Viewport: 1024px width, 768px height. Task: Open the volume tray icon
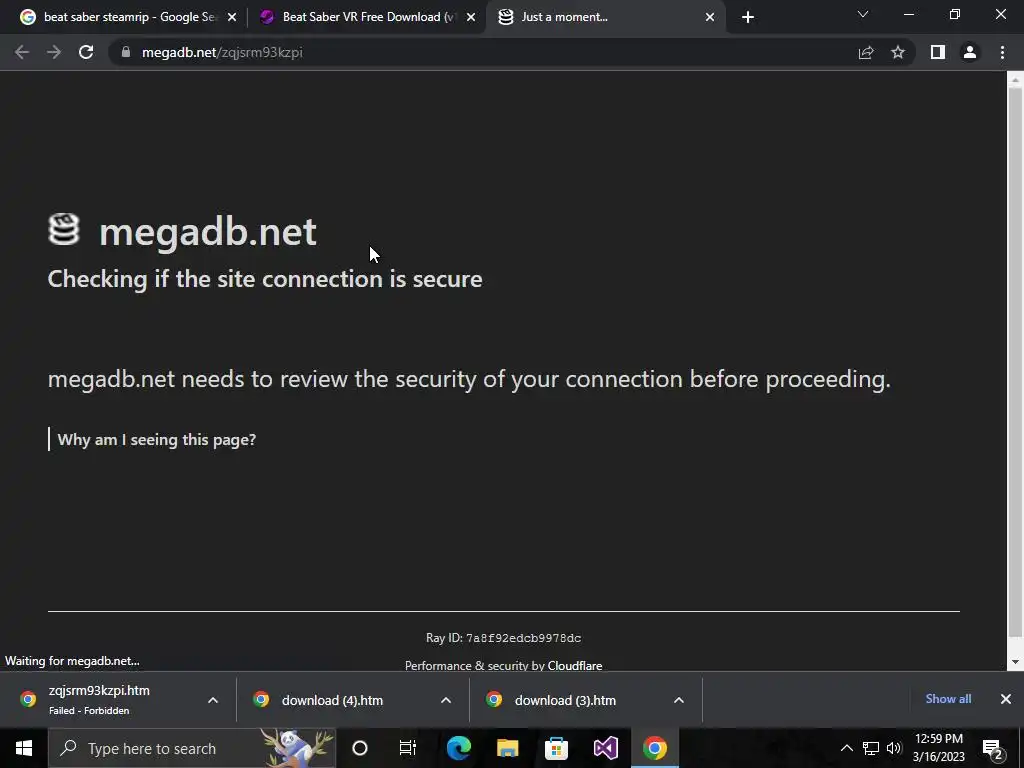[894, 748]
